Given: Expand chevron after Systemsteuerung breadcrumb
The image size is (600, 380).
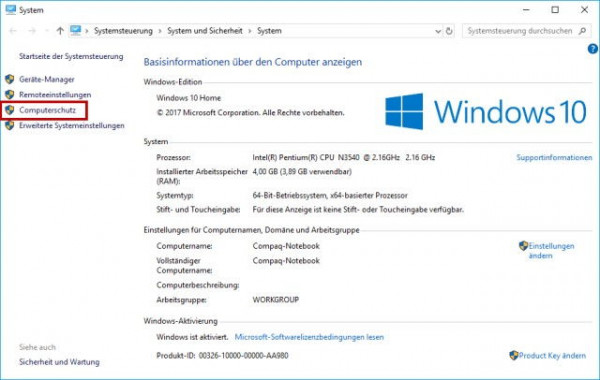Looking at the screenshot, I should [x=160, y=31].
